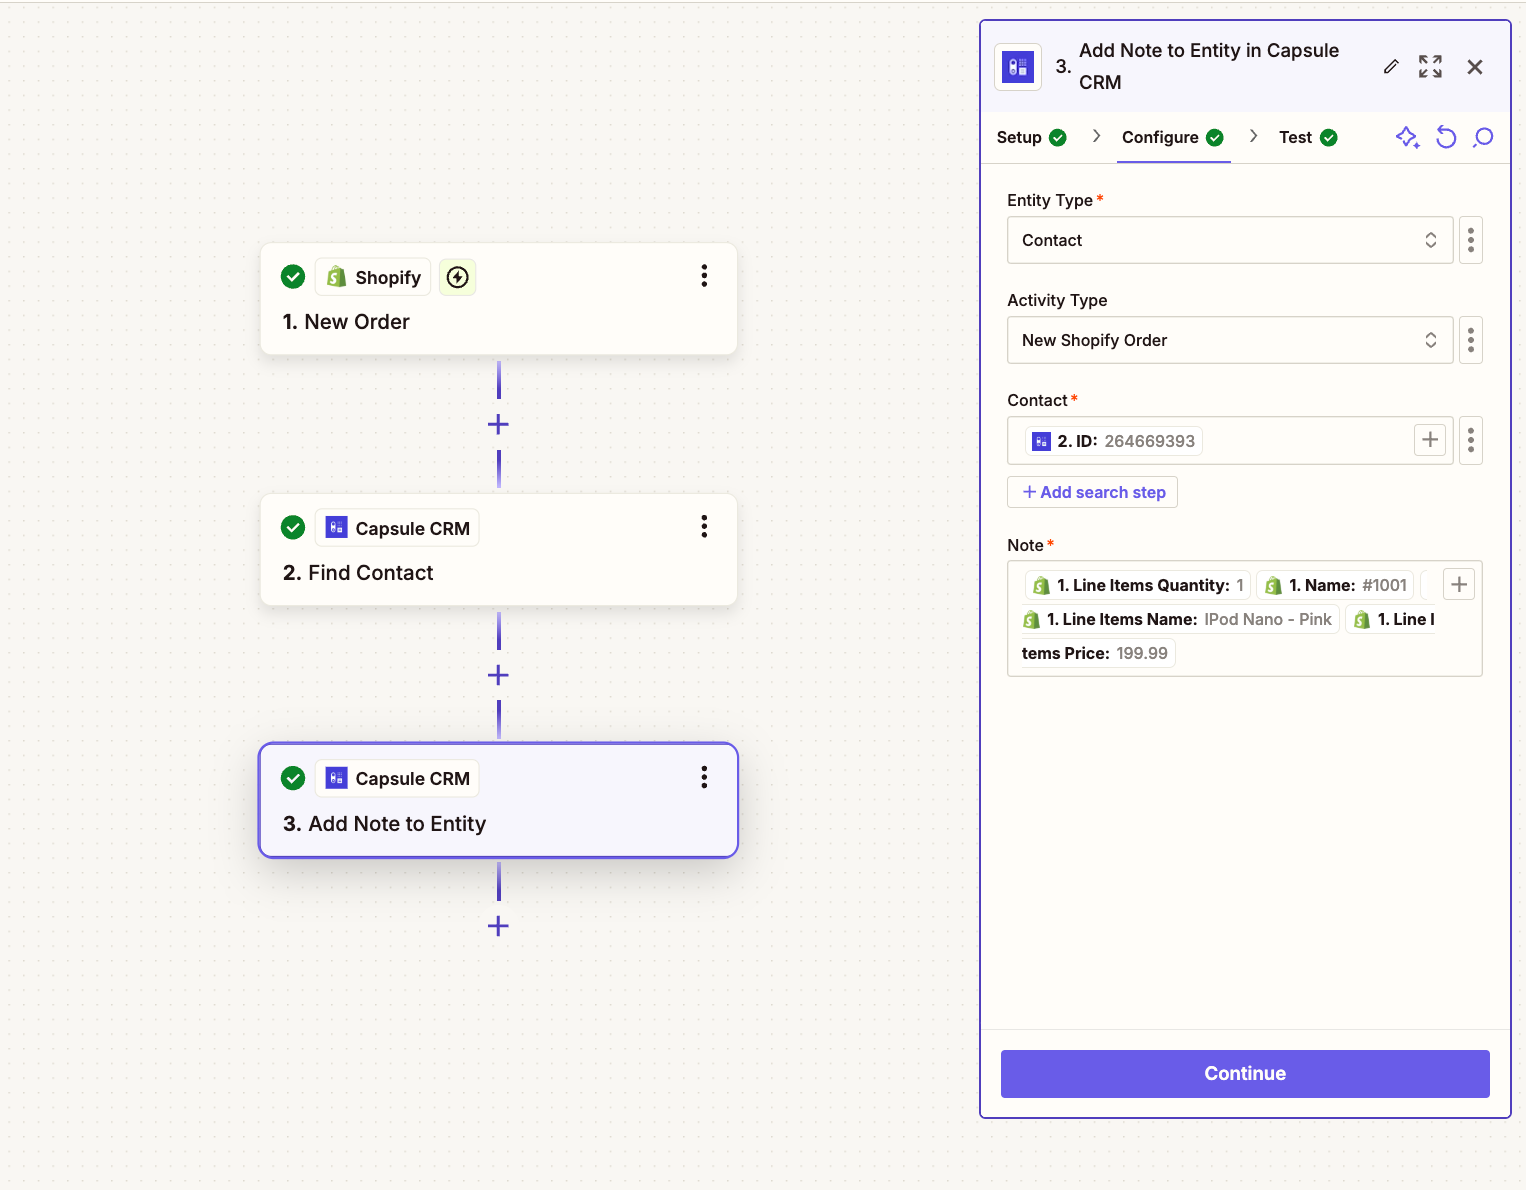Screen dimensions: 1526x1190
Task: Expand the step panel to full screen
Action: [1430, 67]
